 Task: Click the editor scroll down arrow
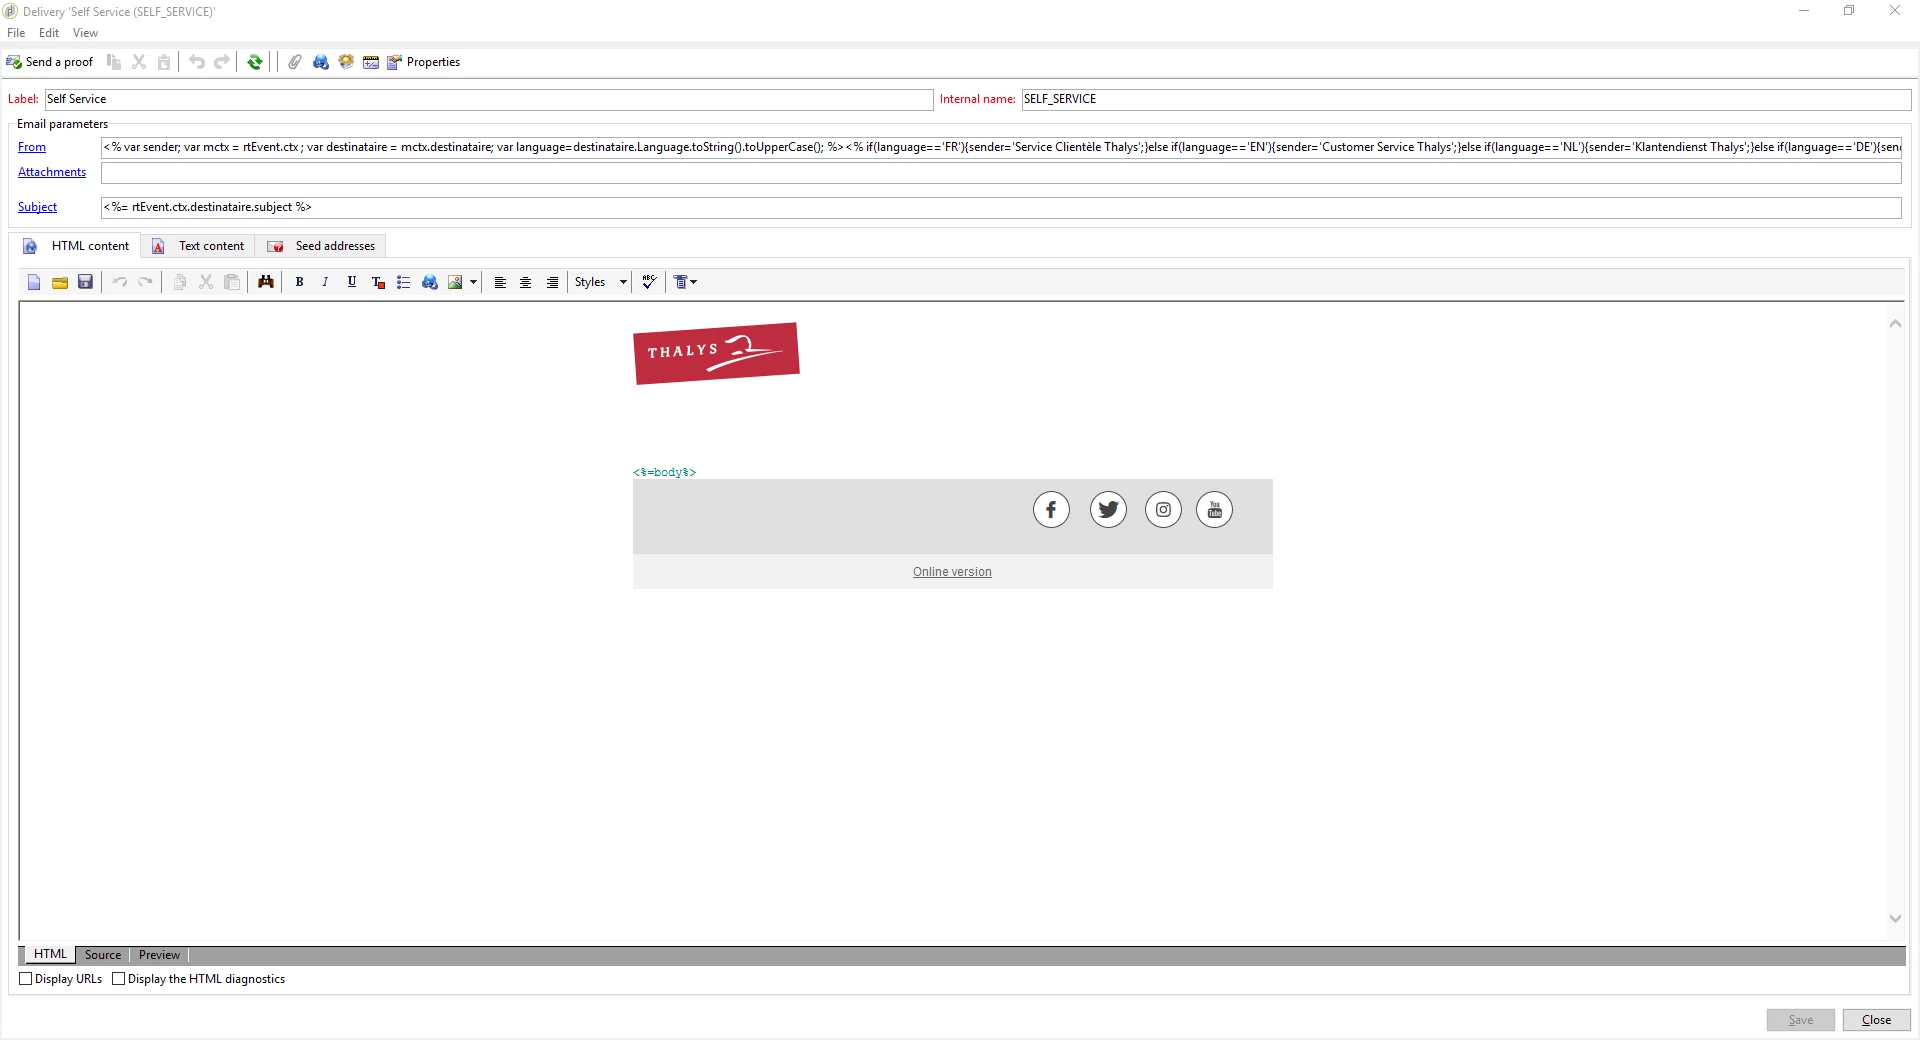coord(1895,918)
